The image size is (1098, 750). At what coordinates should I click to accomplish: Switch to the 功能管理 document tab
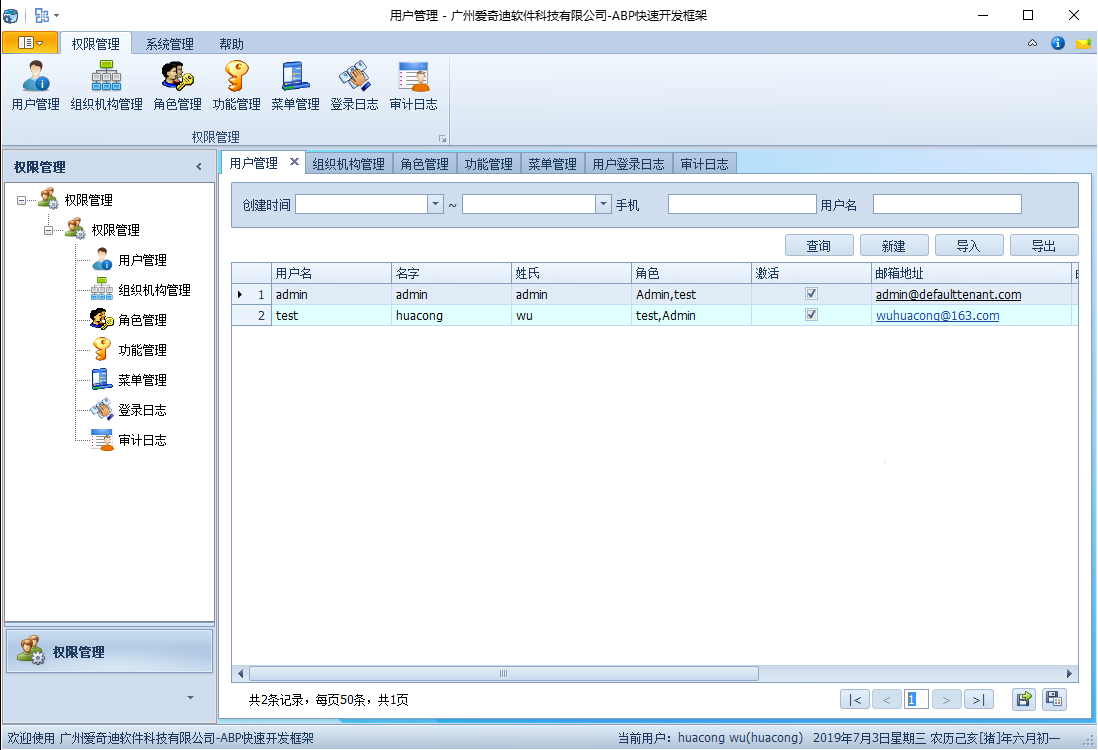click(x=489, y=164)
